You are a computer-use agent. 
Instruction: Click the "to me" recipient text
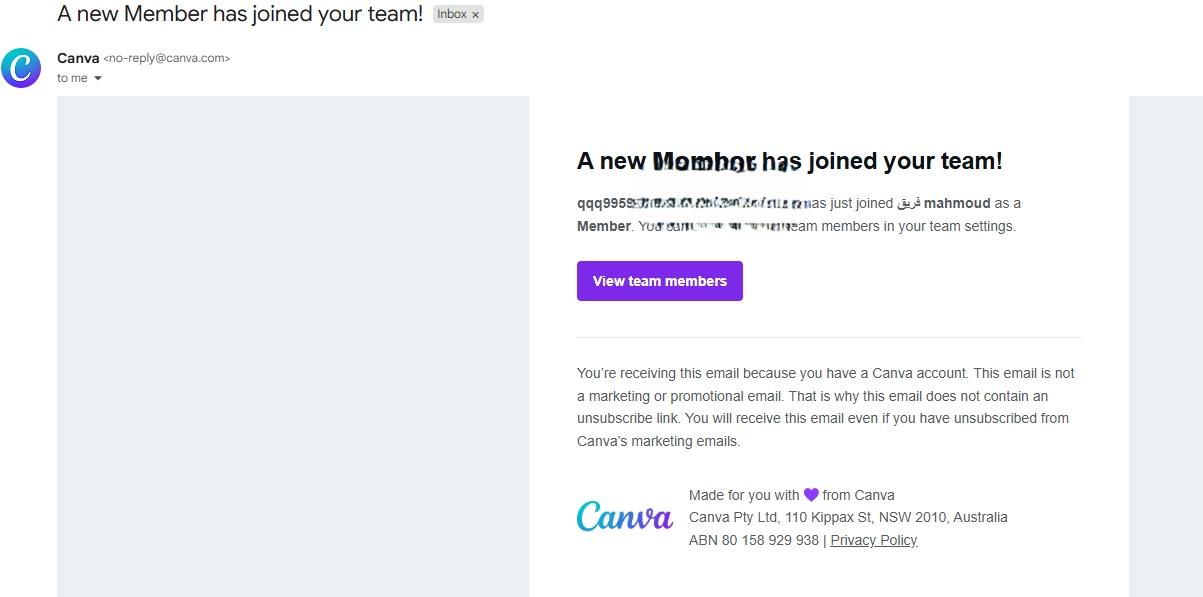[72, 78]
